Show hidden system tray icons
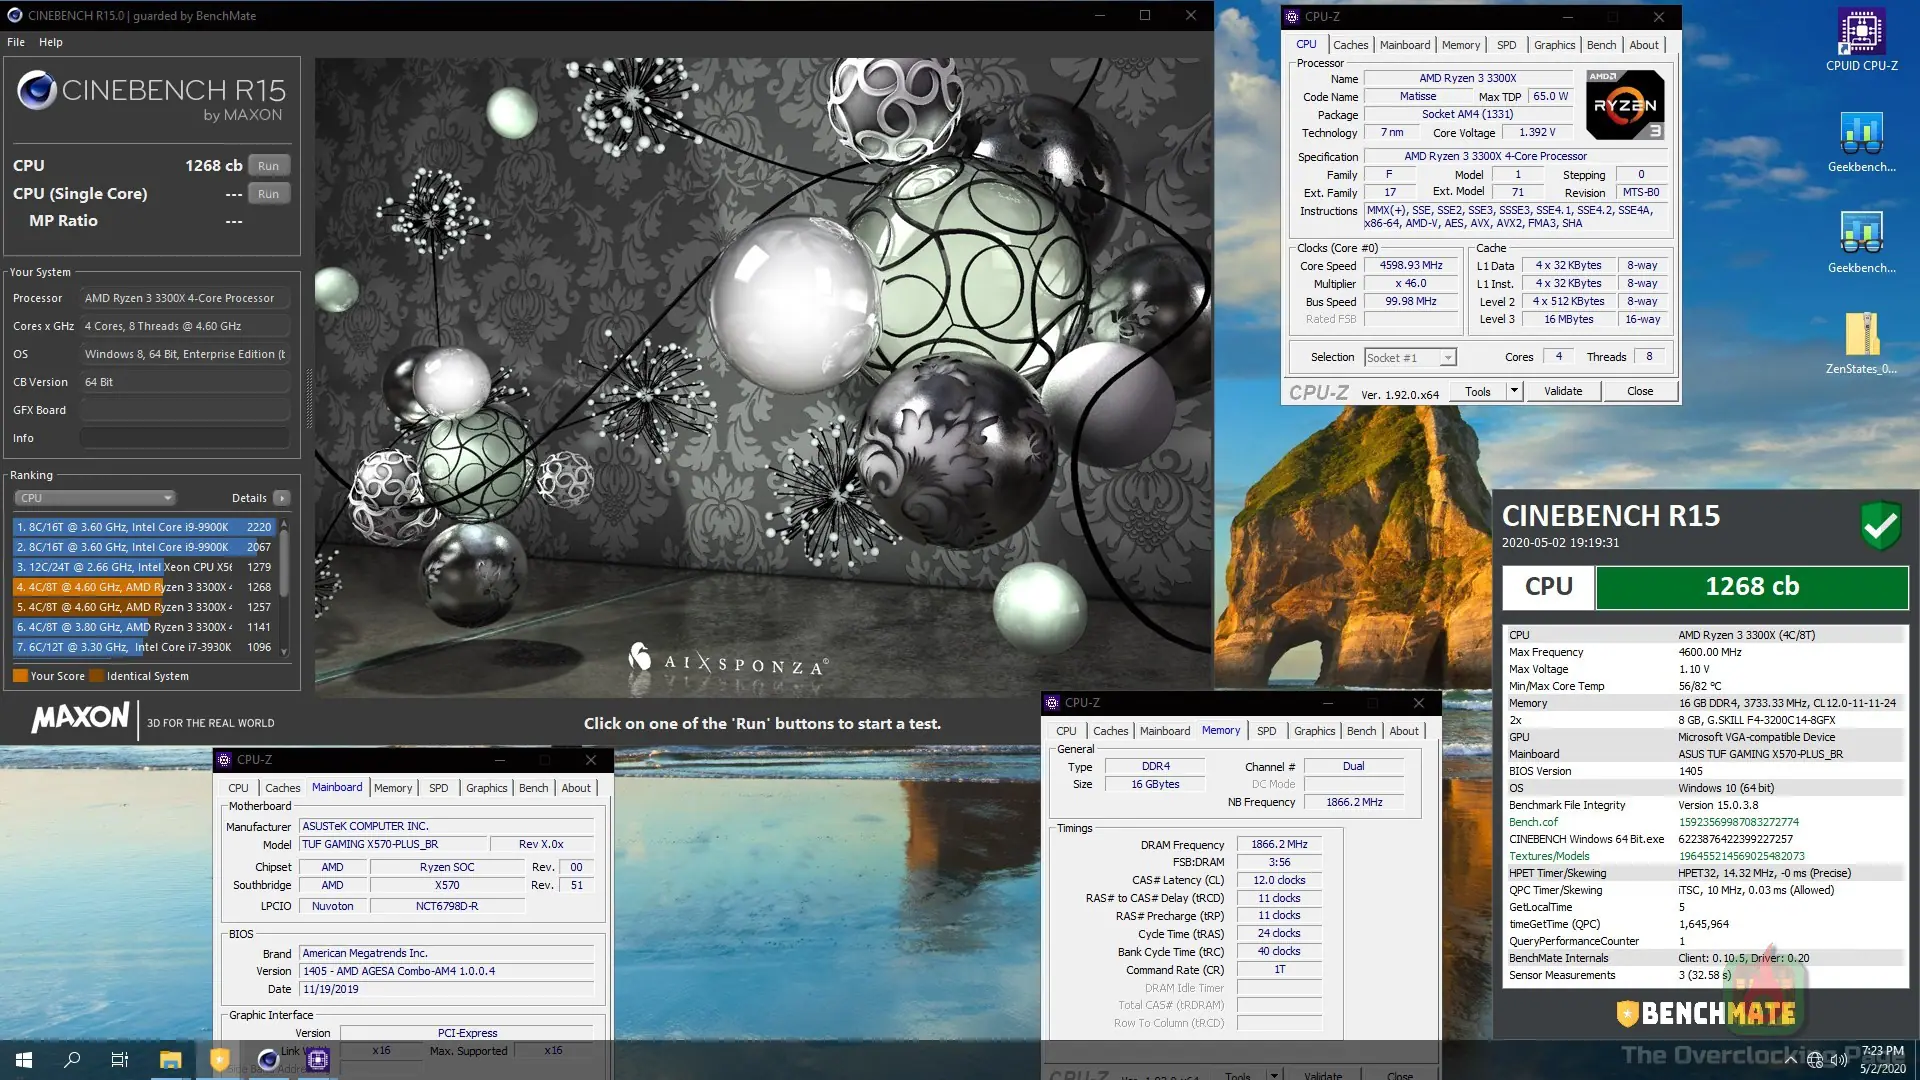This screenshot has height=1080, width=1920. tap(1790, 1060)
